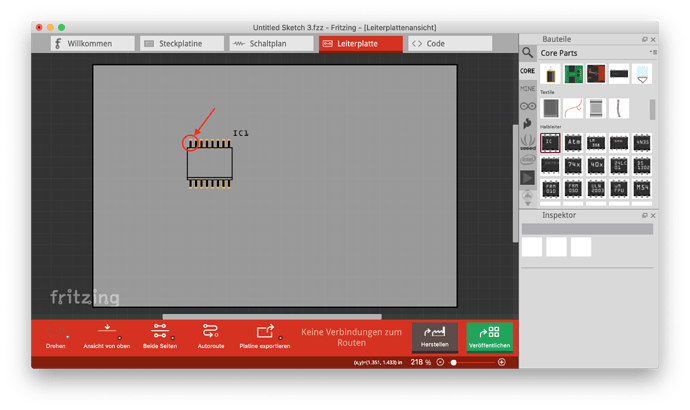Switch to the Leiterplatte tab
The image size is (690, 410).
[361, 44]
